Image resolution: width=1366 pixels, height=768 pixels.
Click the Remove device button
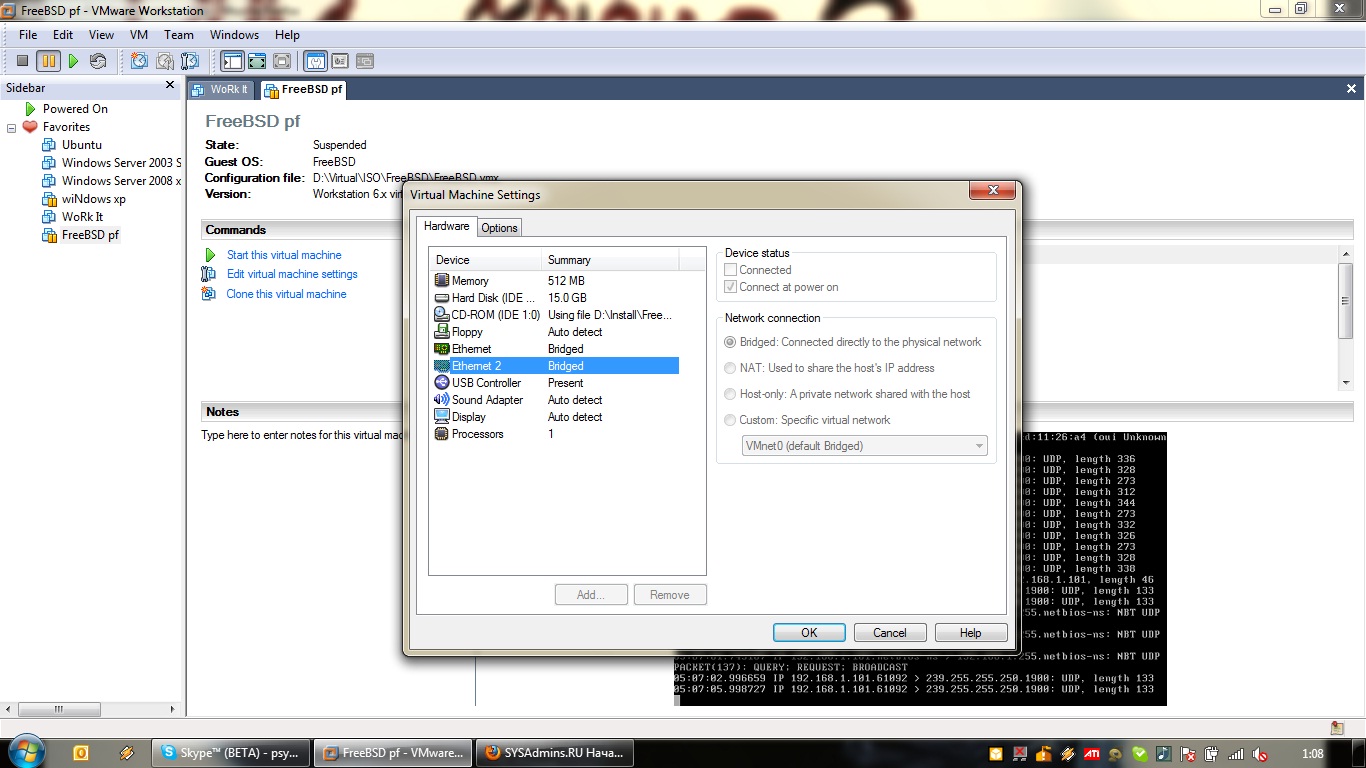click(x=670, y=595)
